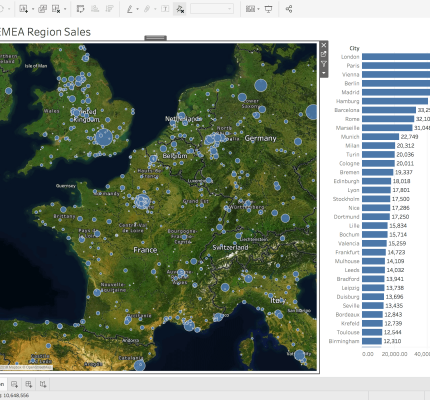Expand the Show/Hide cards dropdown arrow
Viewport: 430px width, 400px height.
pyautogui.click(x=259, y=9)
